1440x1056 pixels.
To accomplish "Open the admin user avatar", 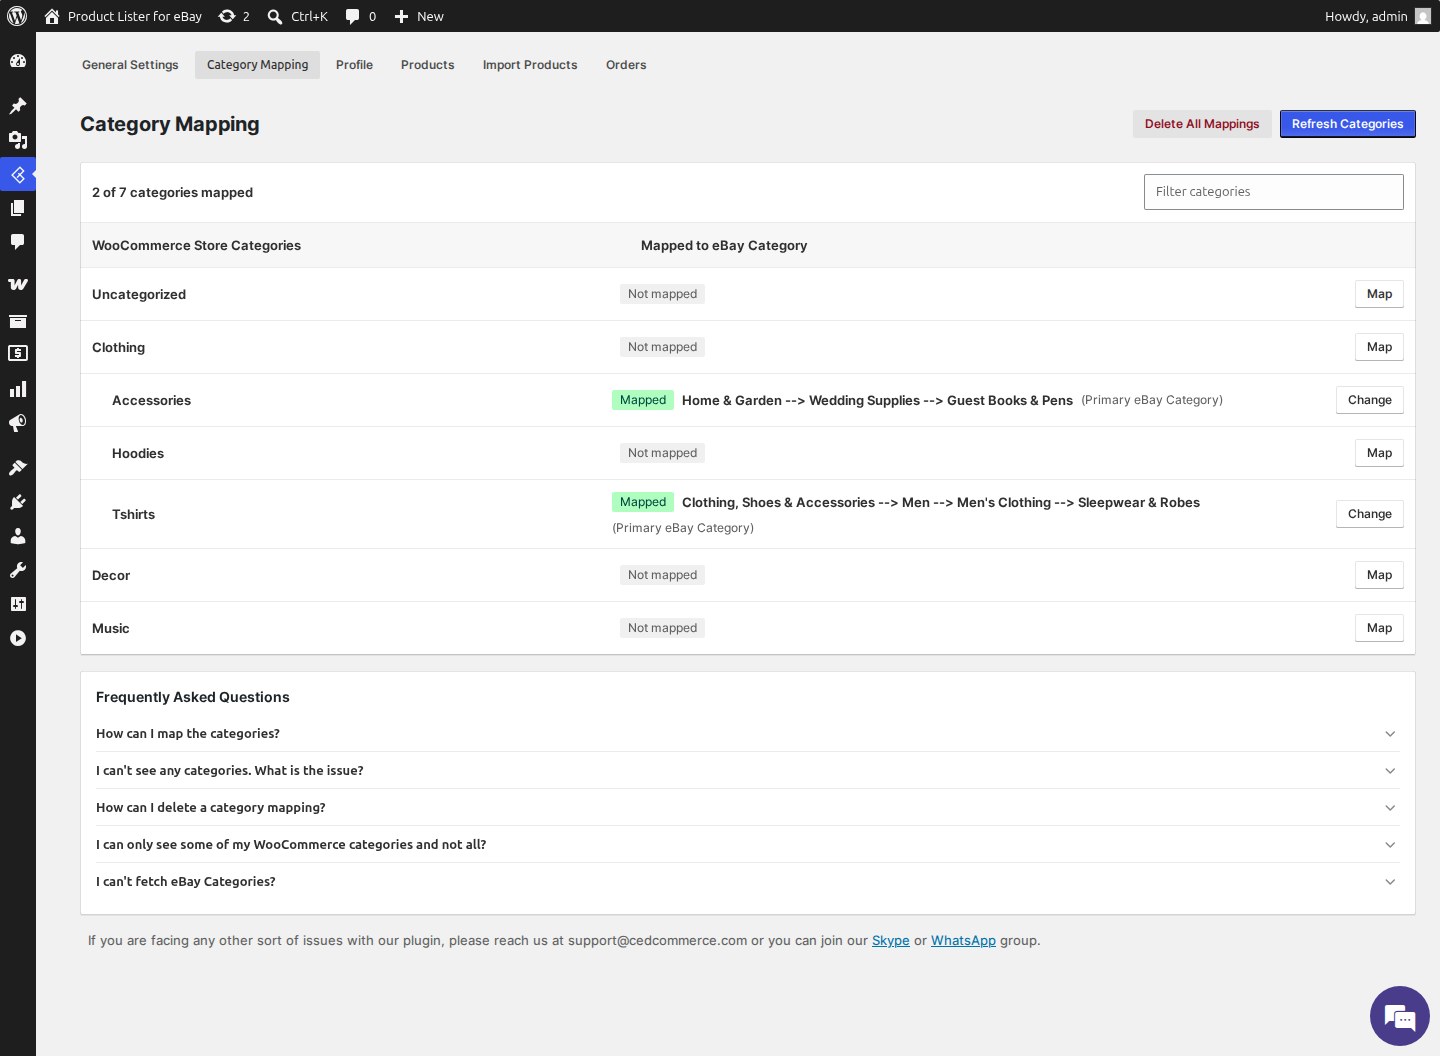I will click(x=1423, y=16).
